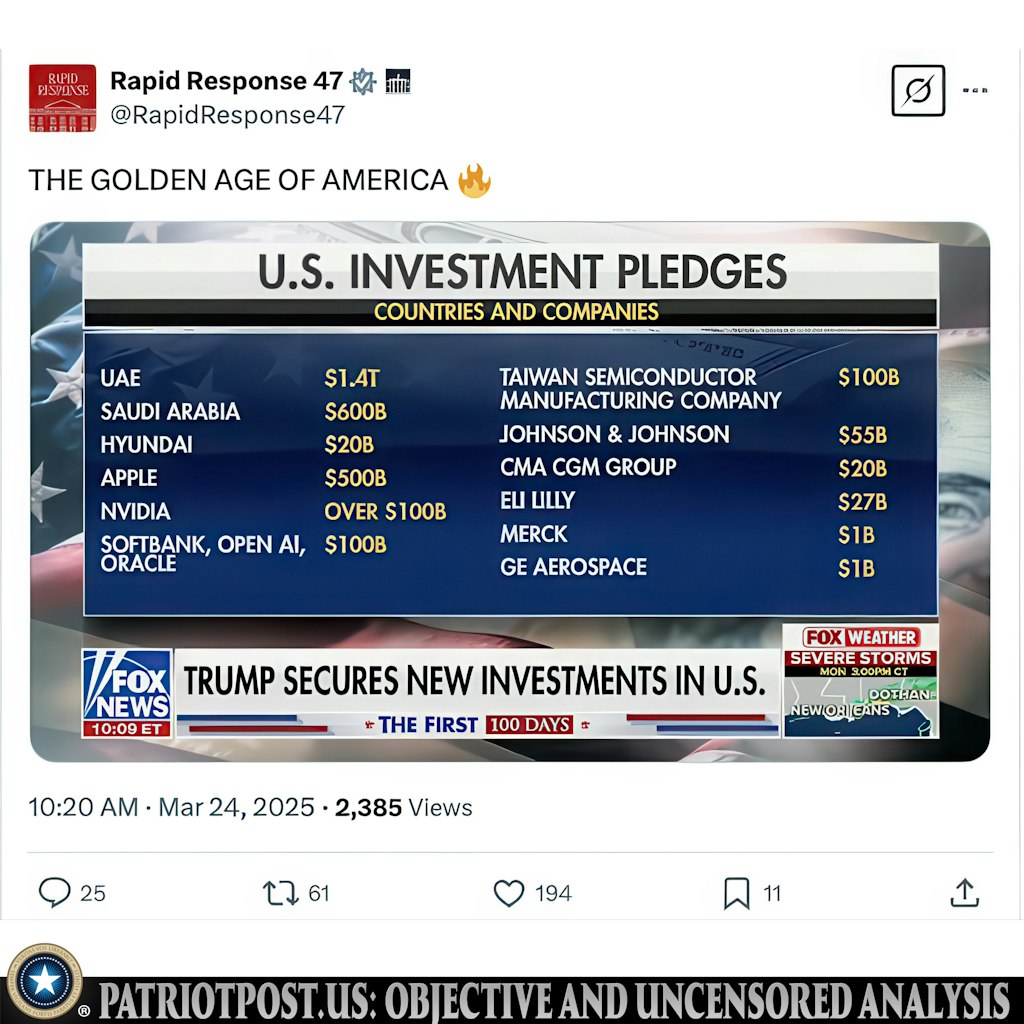Viewport: 1024px width, 1024px height.
Task: Click the @RapidResponse47 handle
Action: tap(227, 115)
